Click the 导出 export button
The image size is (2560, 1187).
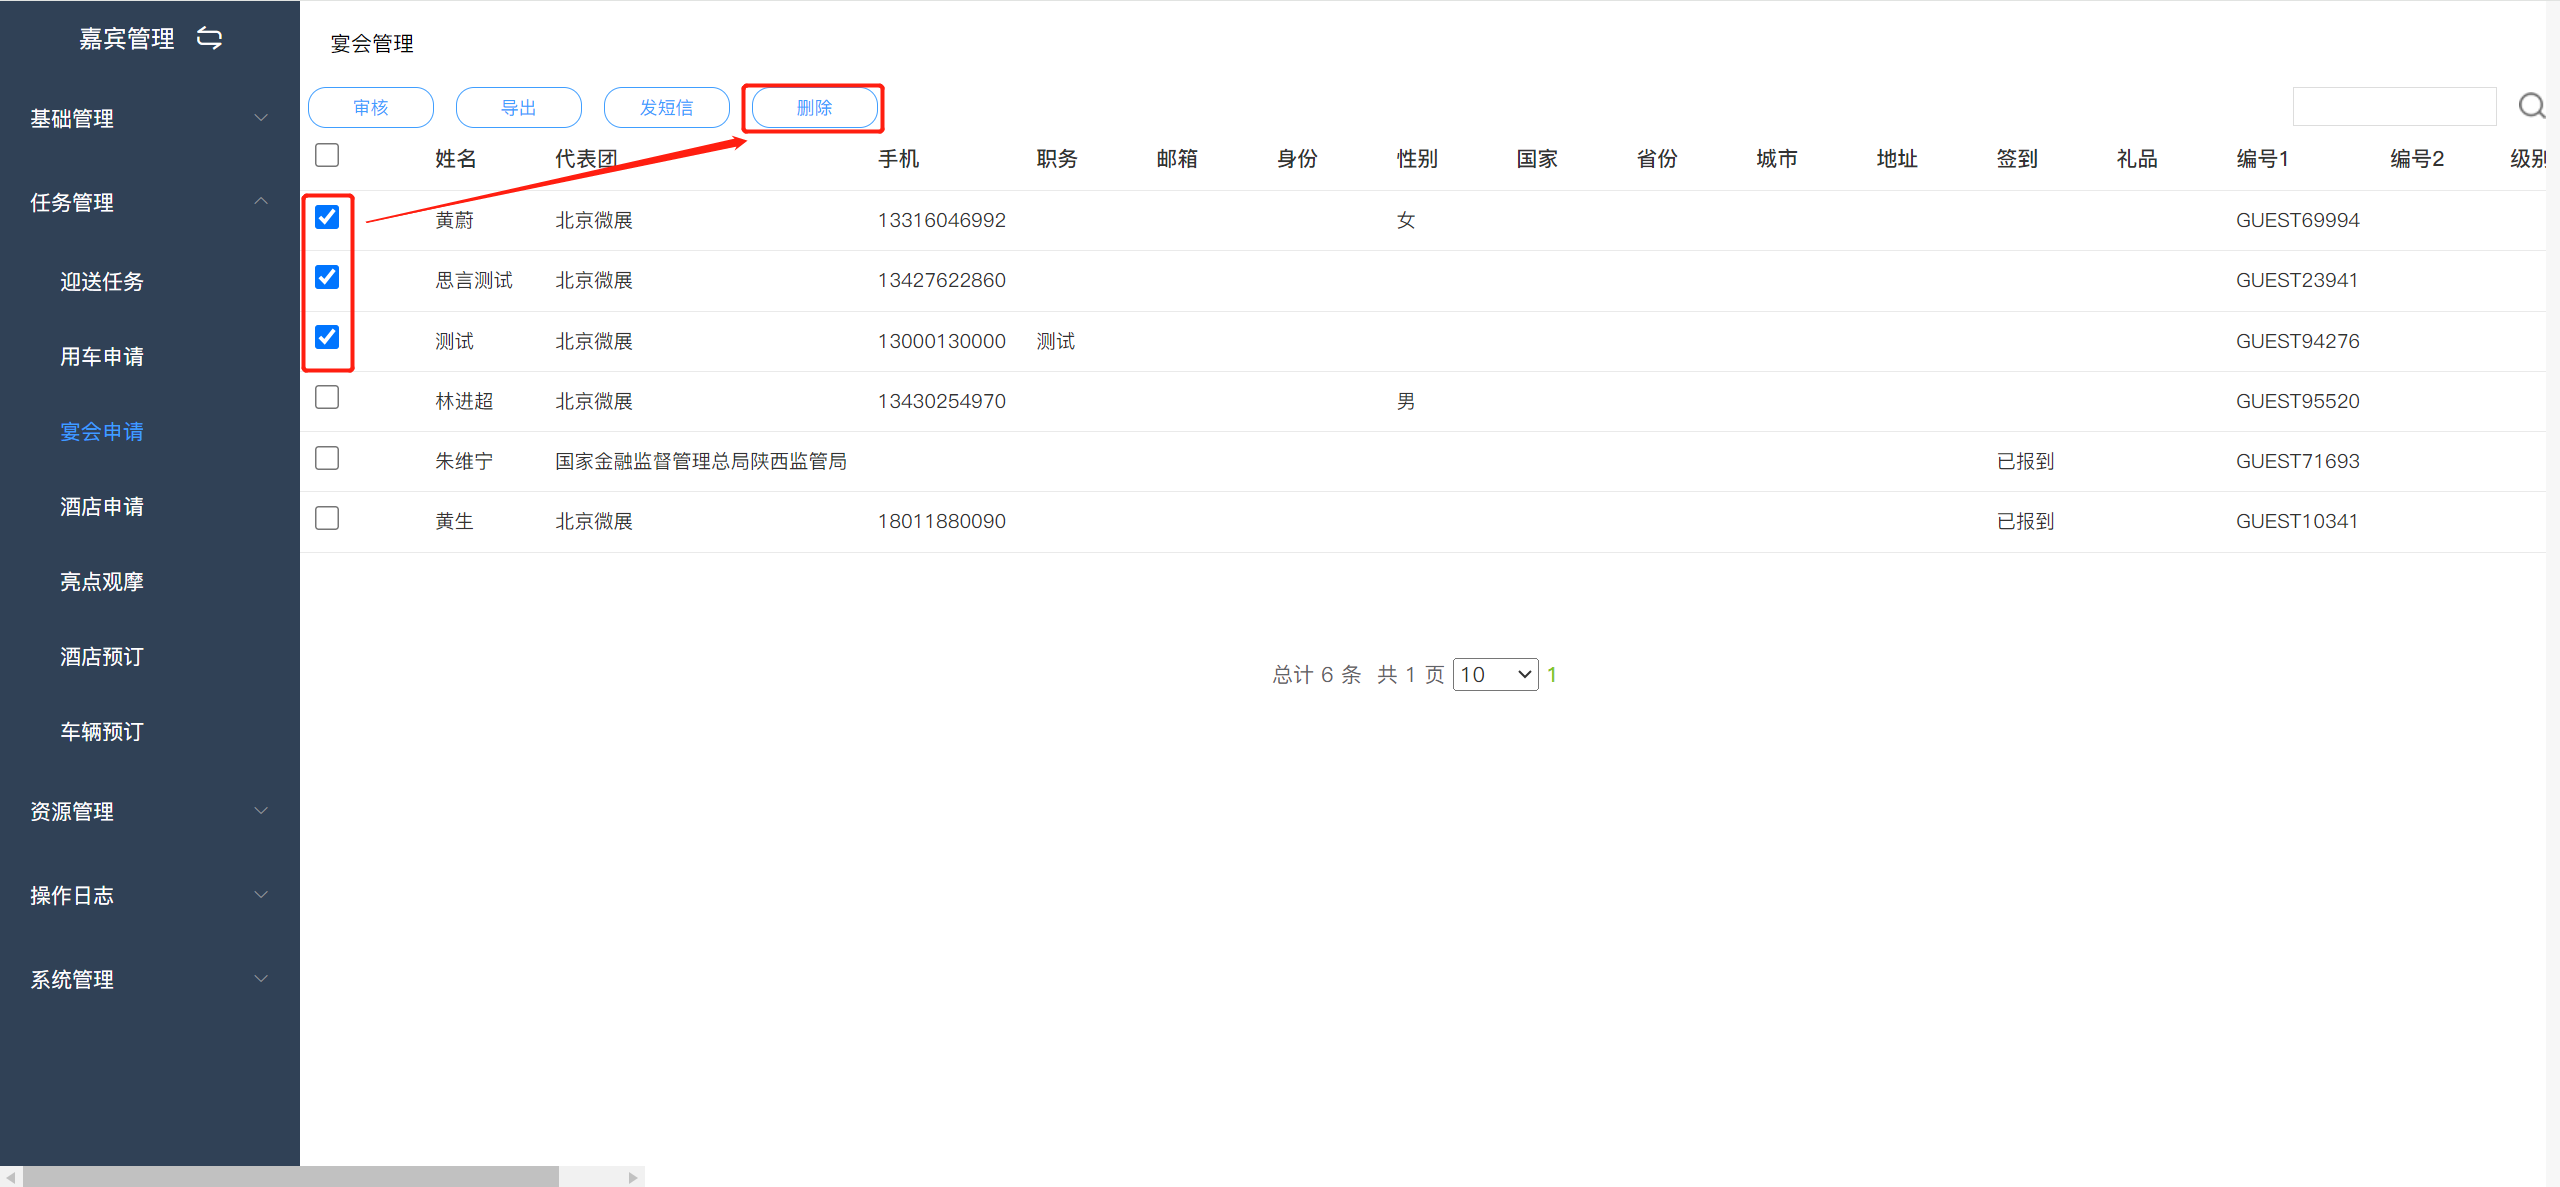tap(518, 108)
